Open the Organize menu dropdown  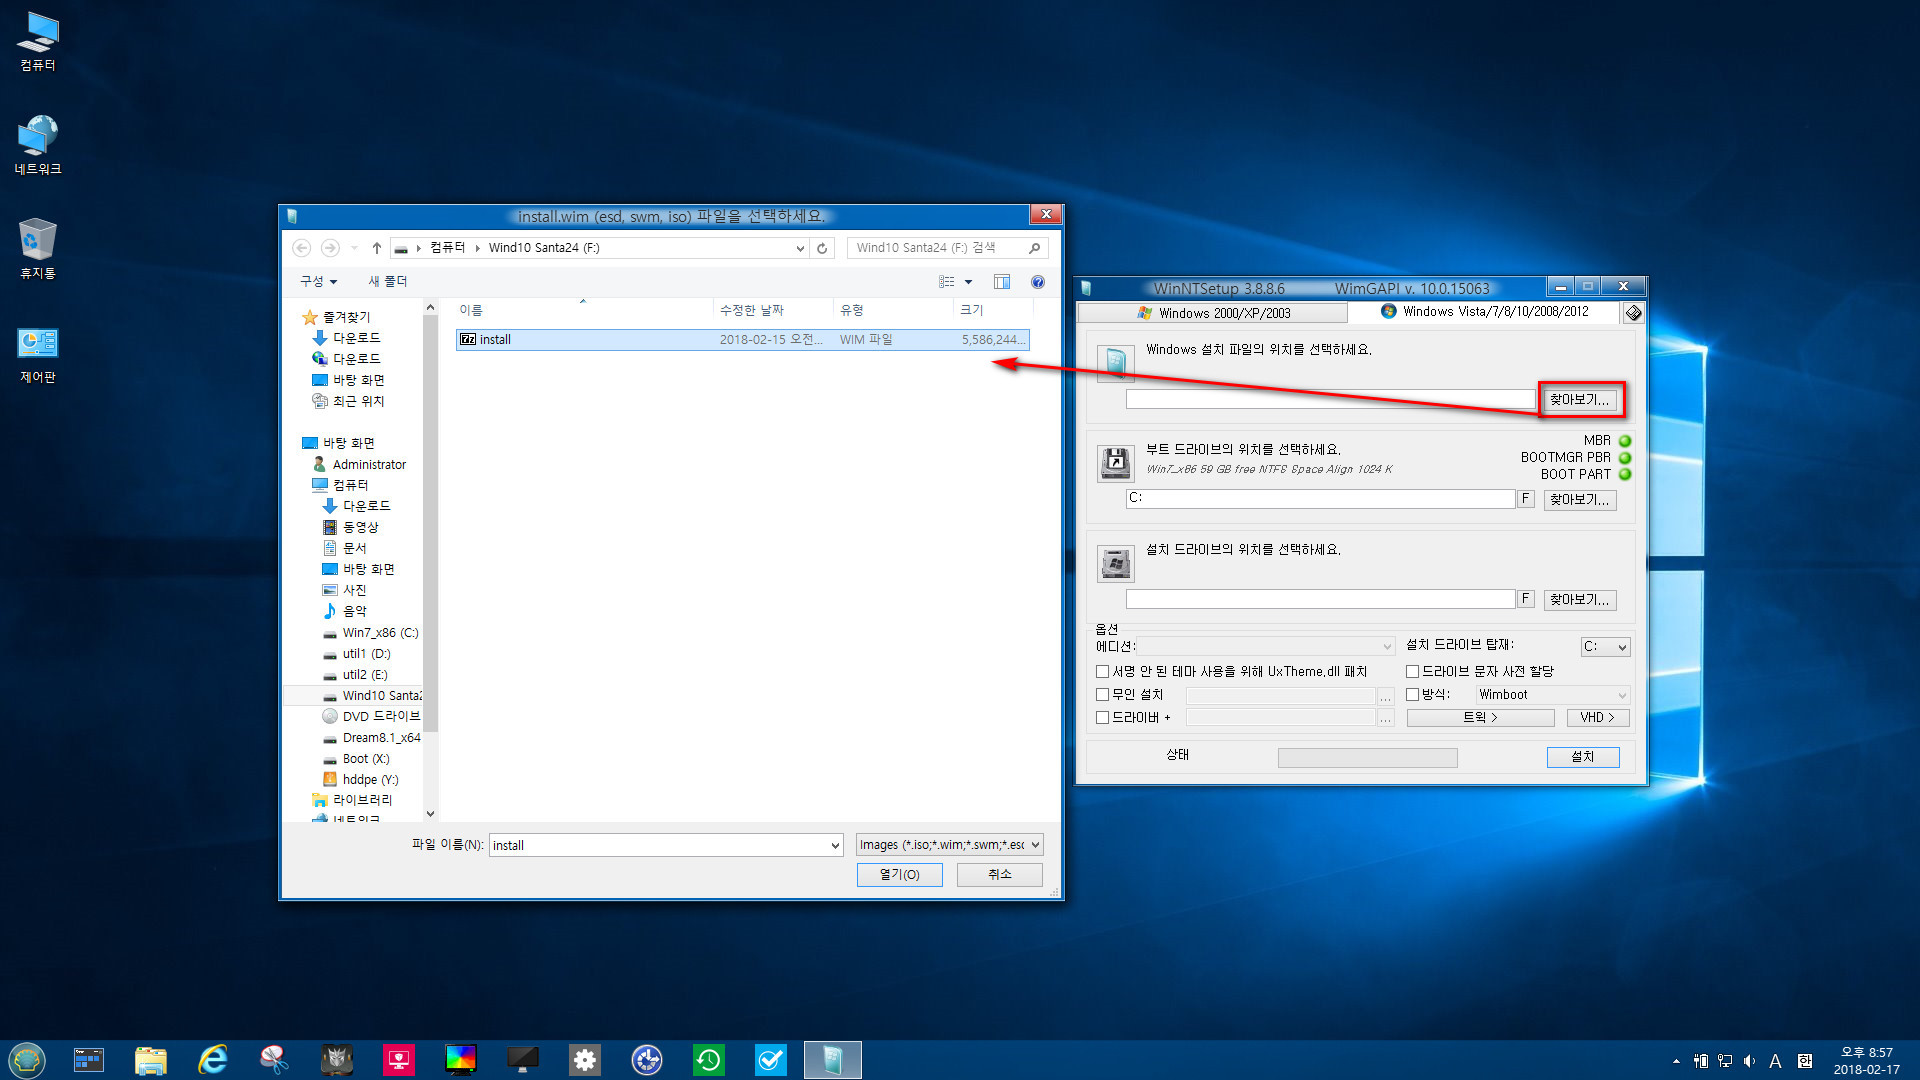(x=319, y=282)
